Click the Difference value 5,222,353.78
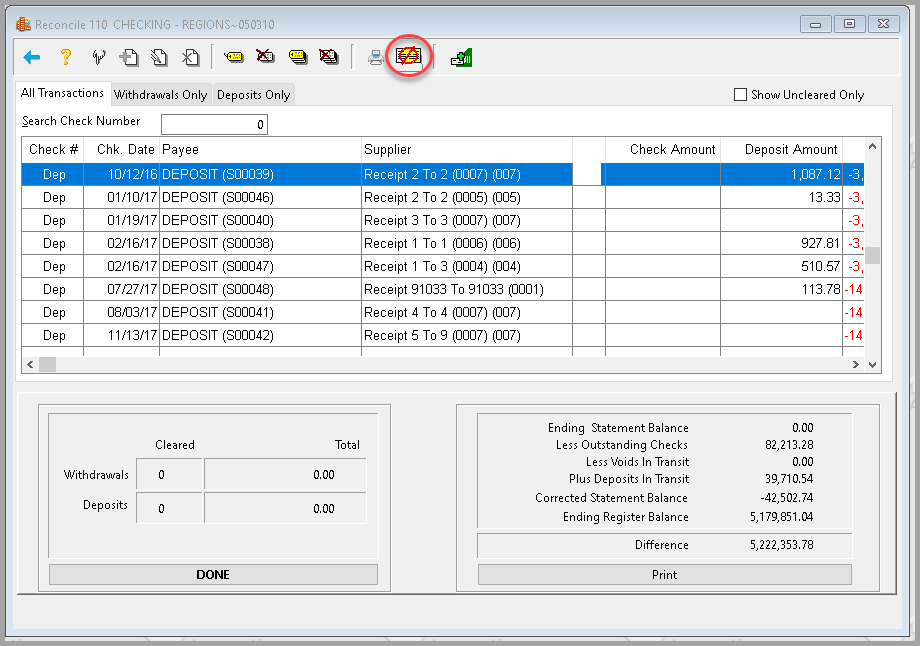The width and height of the screenshot is (920, 646). [x=782, y=544]
